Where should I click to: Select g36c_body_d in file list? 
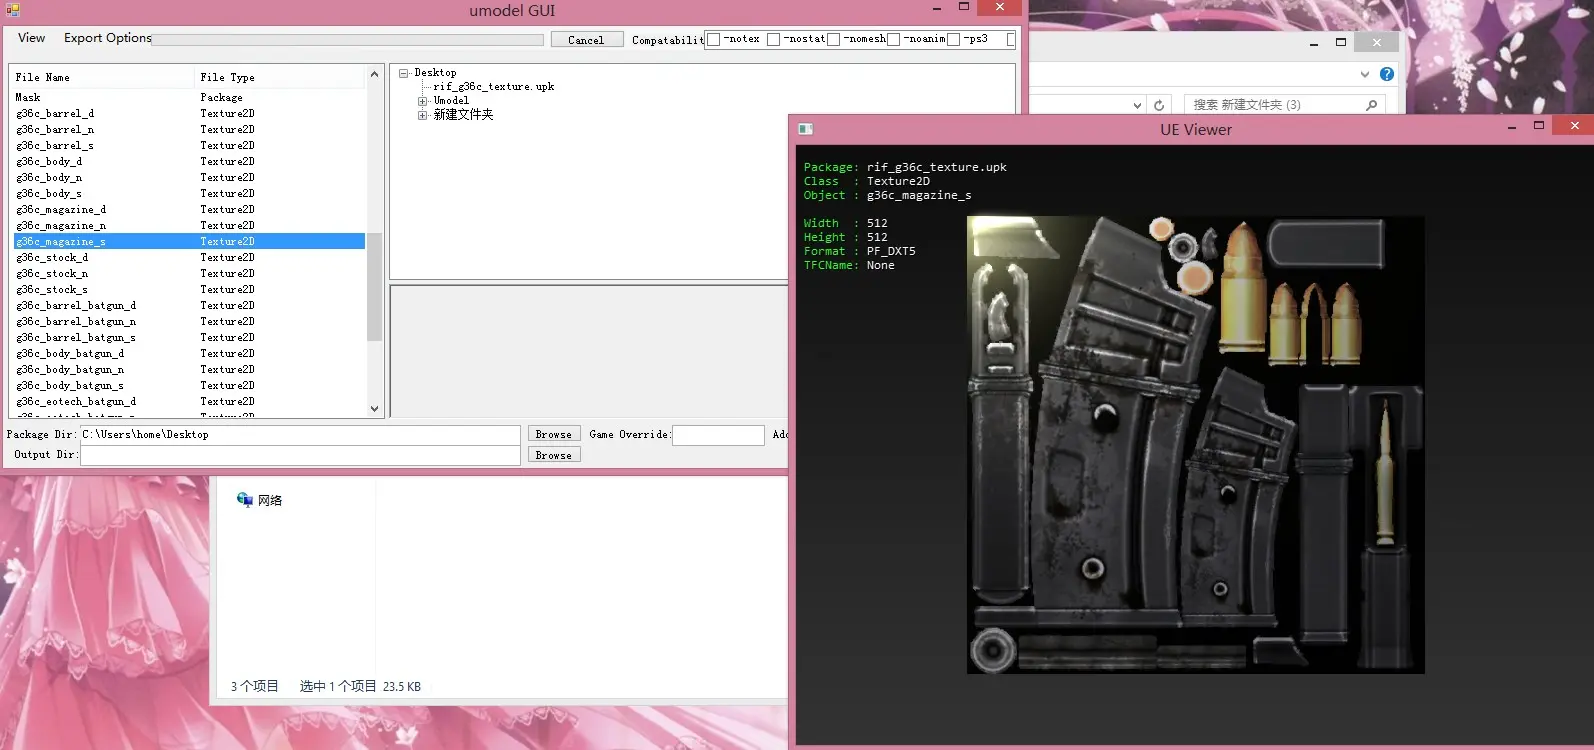(189, 162)
